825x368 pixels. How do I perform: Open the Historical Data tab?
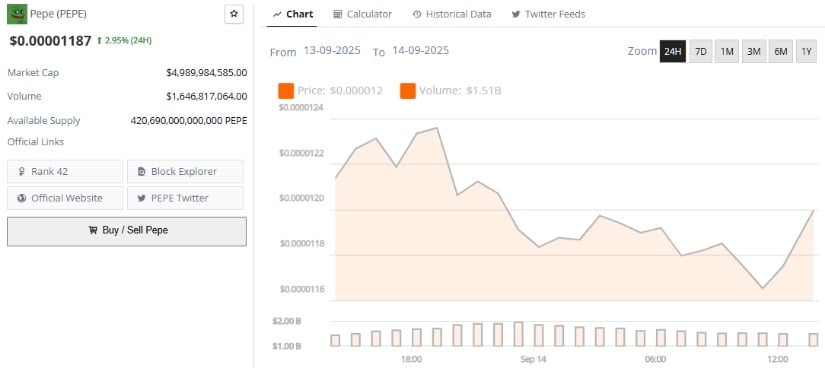pyautogui.click(x=452, y=14)
